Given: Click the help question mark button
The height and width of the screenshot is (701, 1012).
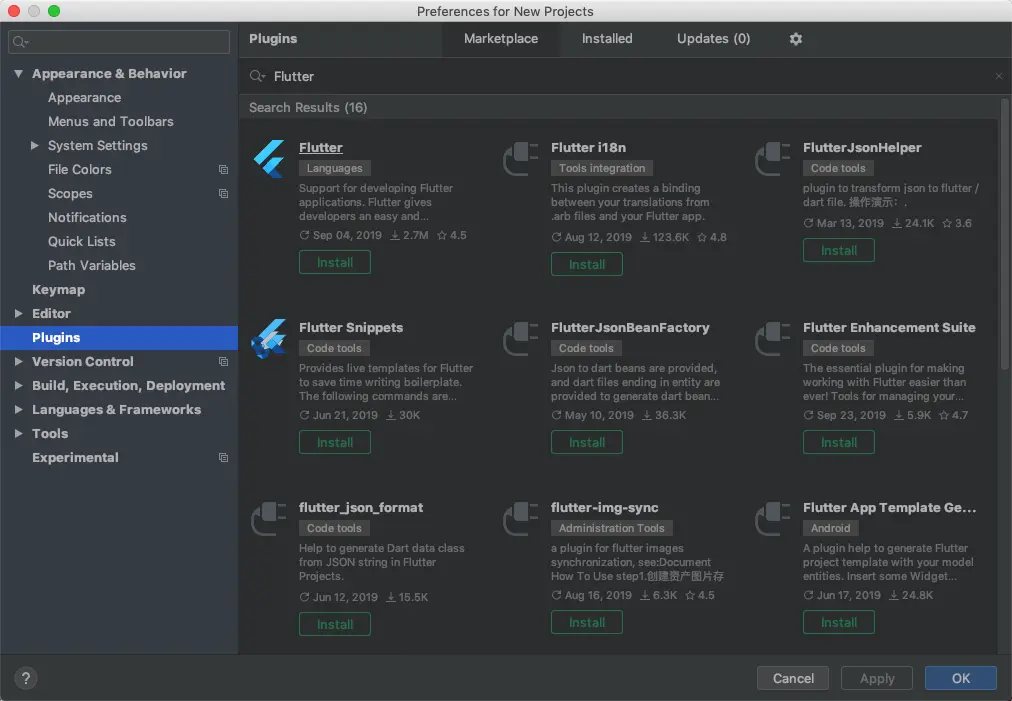Looking at the screenshot, I should pyautogui.click(x=26, y=678).
